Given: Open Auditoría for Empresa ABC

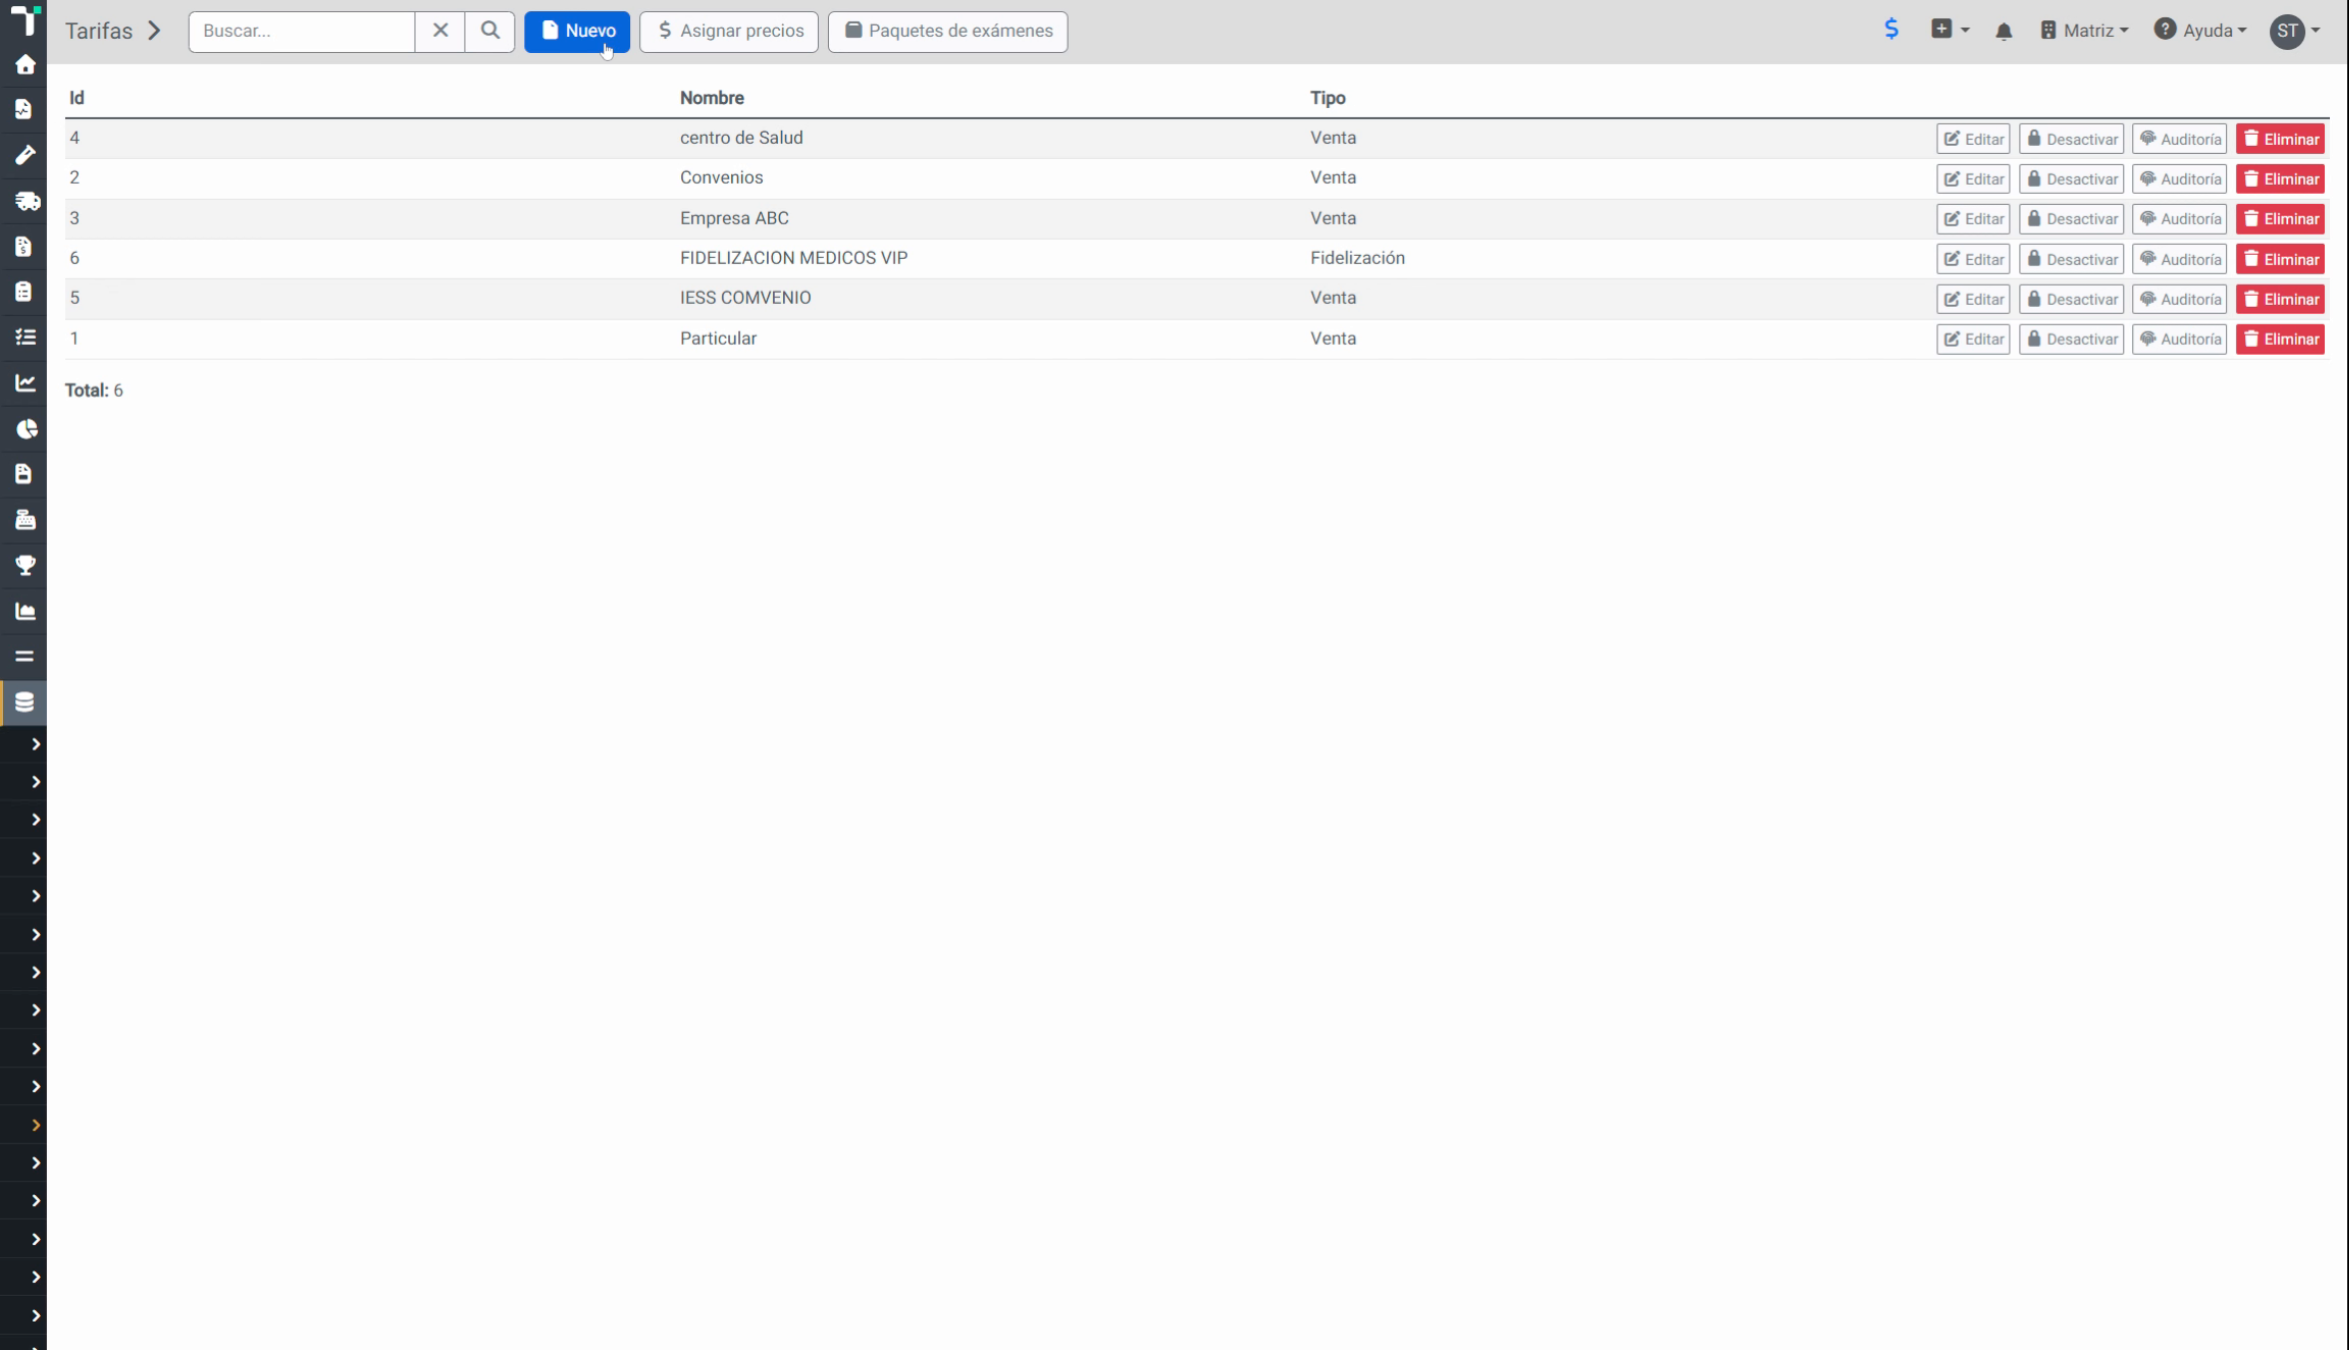Looking at the screenshot, I should [x=2179, y=219].
